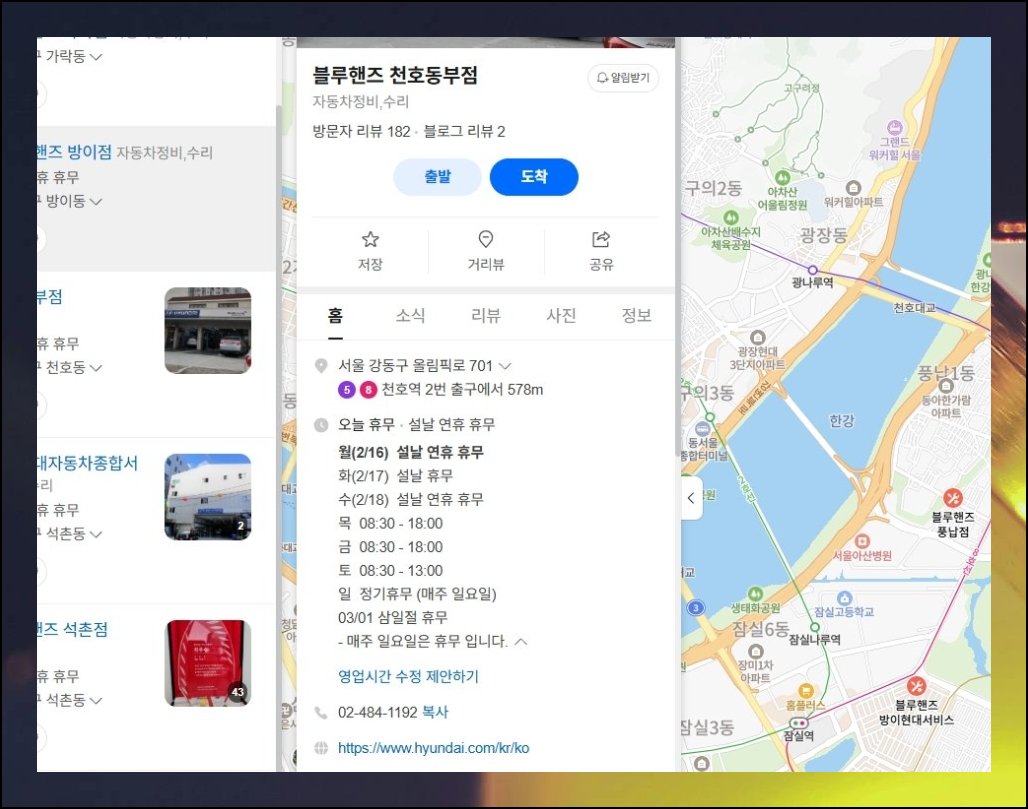Click 블루핸즈 방이현대서비스 map marker

[x=916, y=686]
